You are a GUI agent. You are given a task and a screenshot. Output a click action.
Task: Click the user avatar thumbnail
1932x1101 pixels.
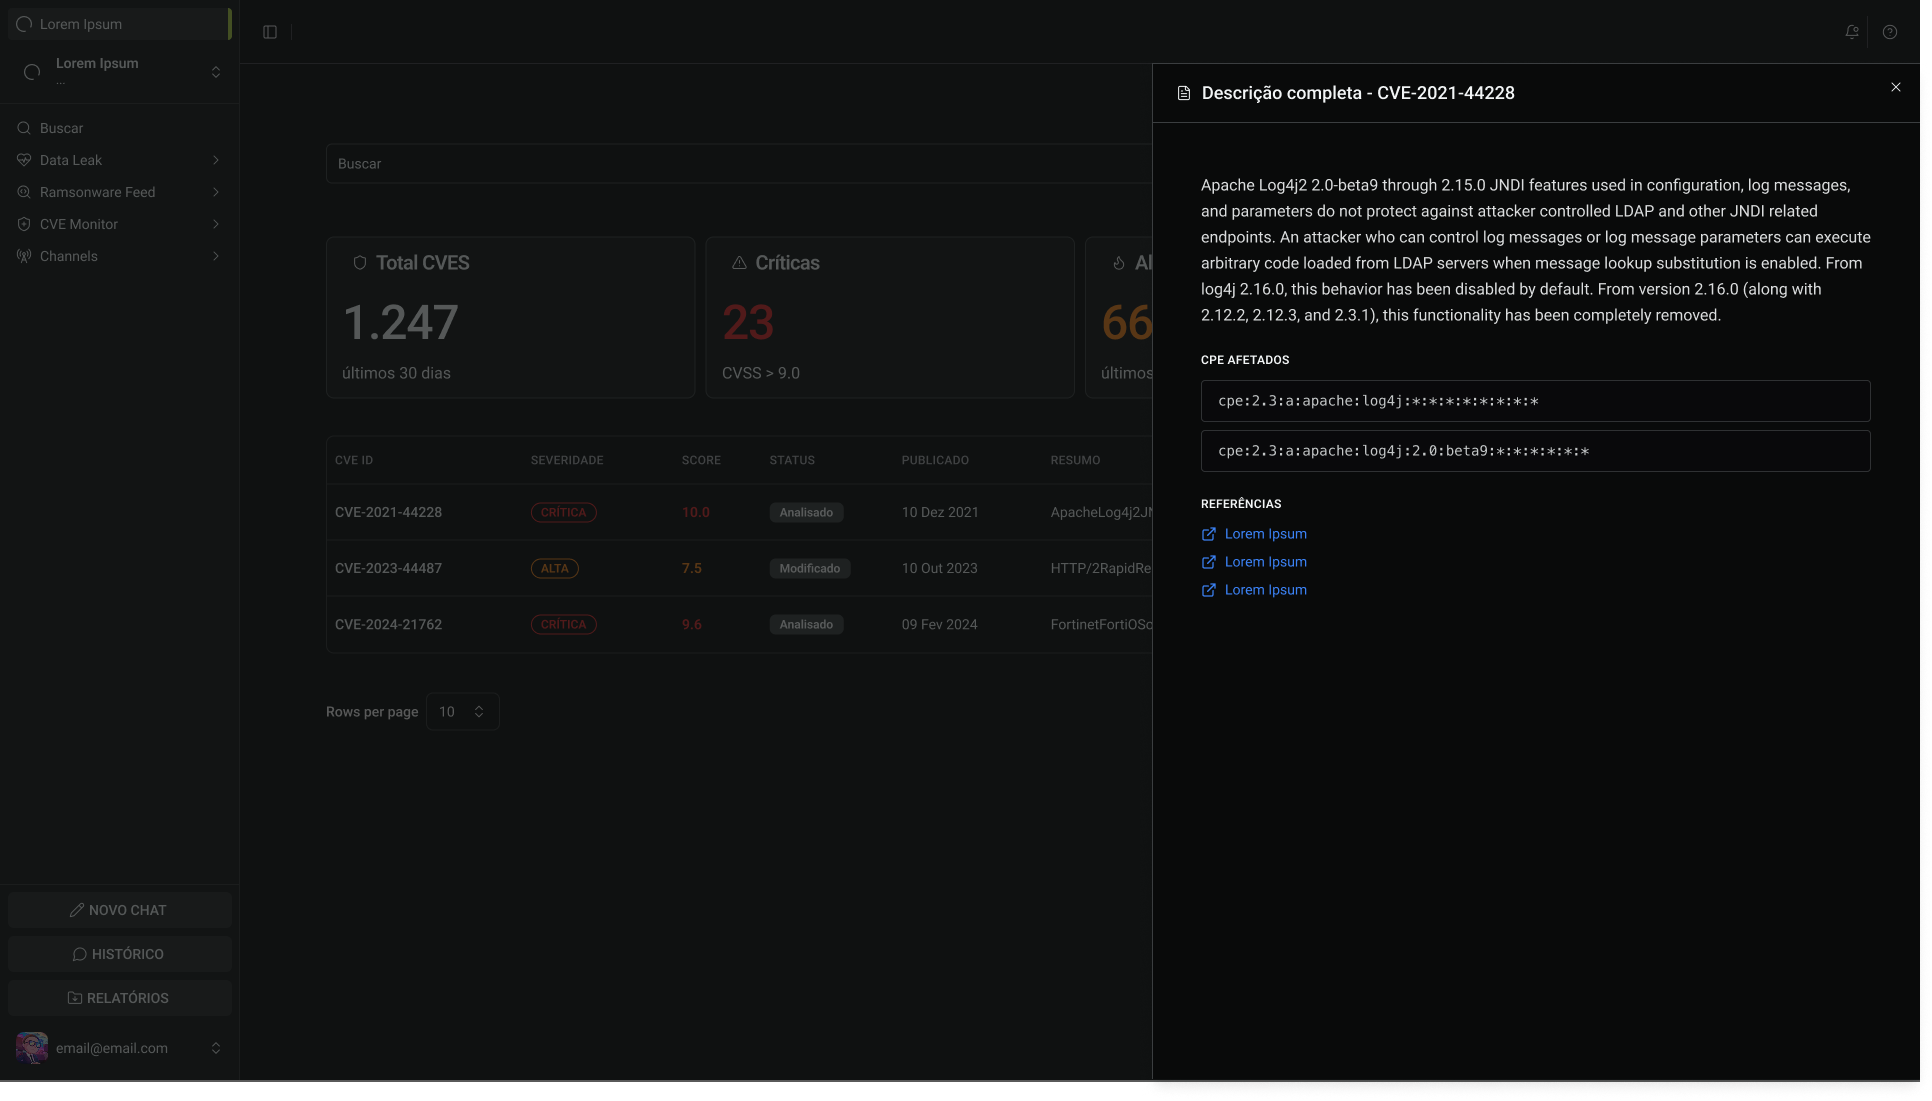(32, 1048)
